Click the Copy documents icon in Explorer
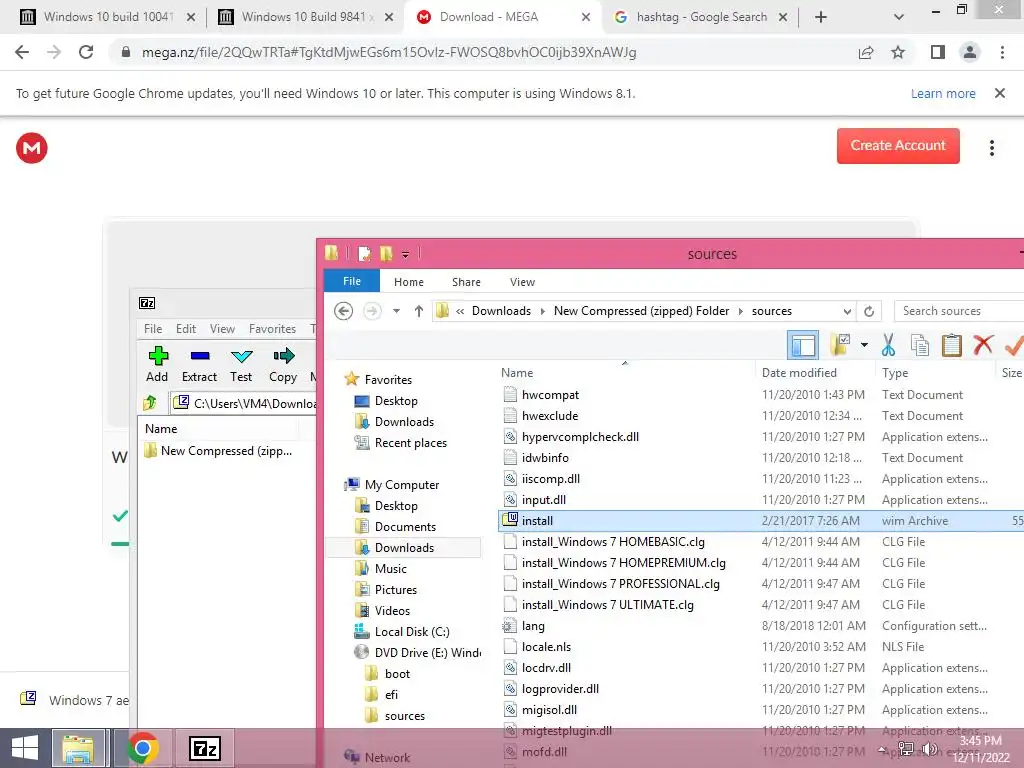 coord(920,345)
